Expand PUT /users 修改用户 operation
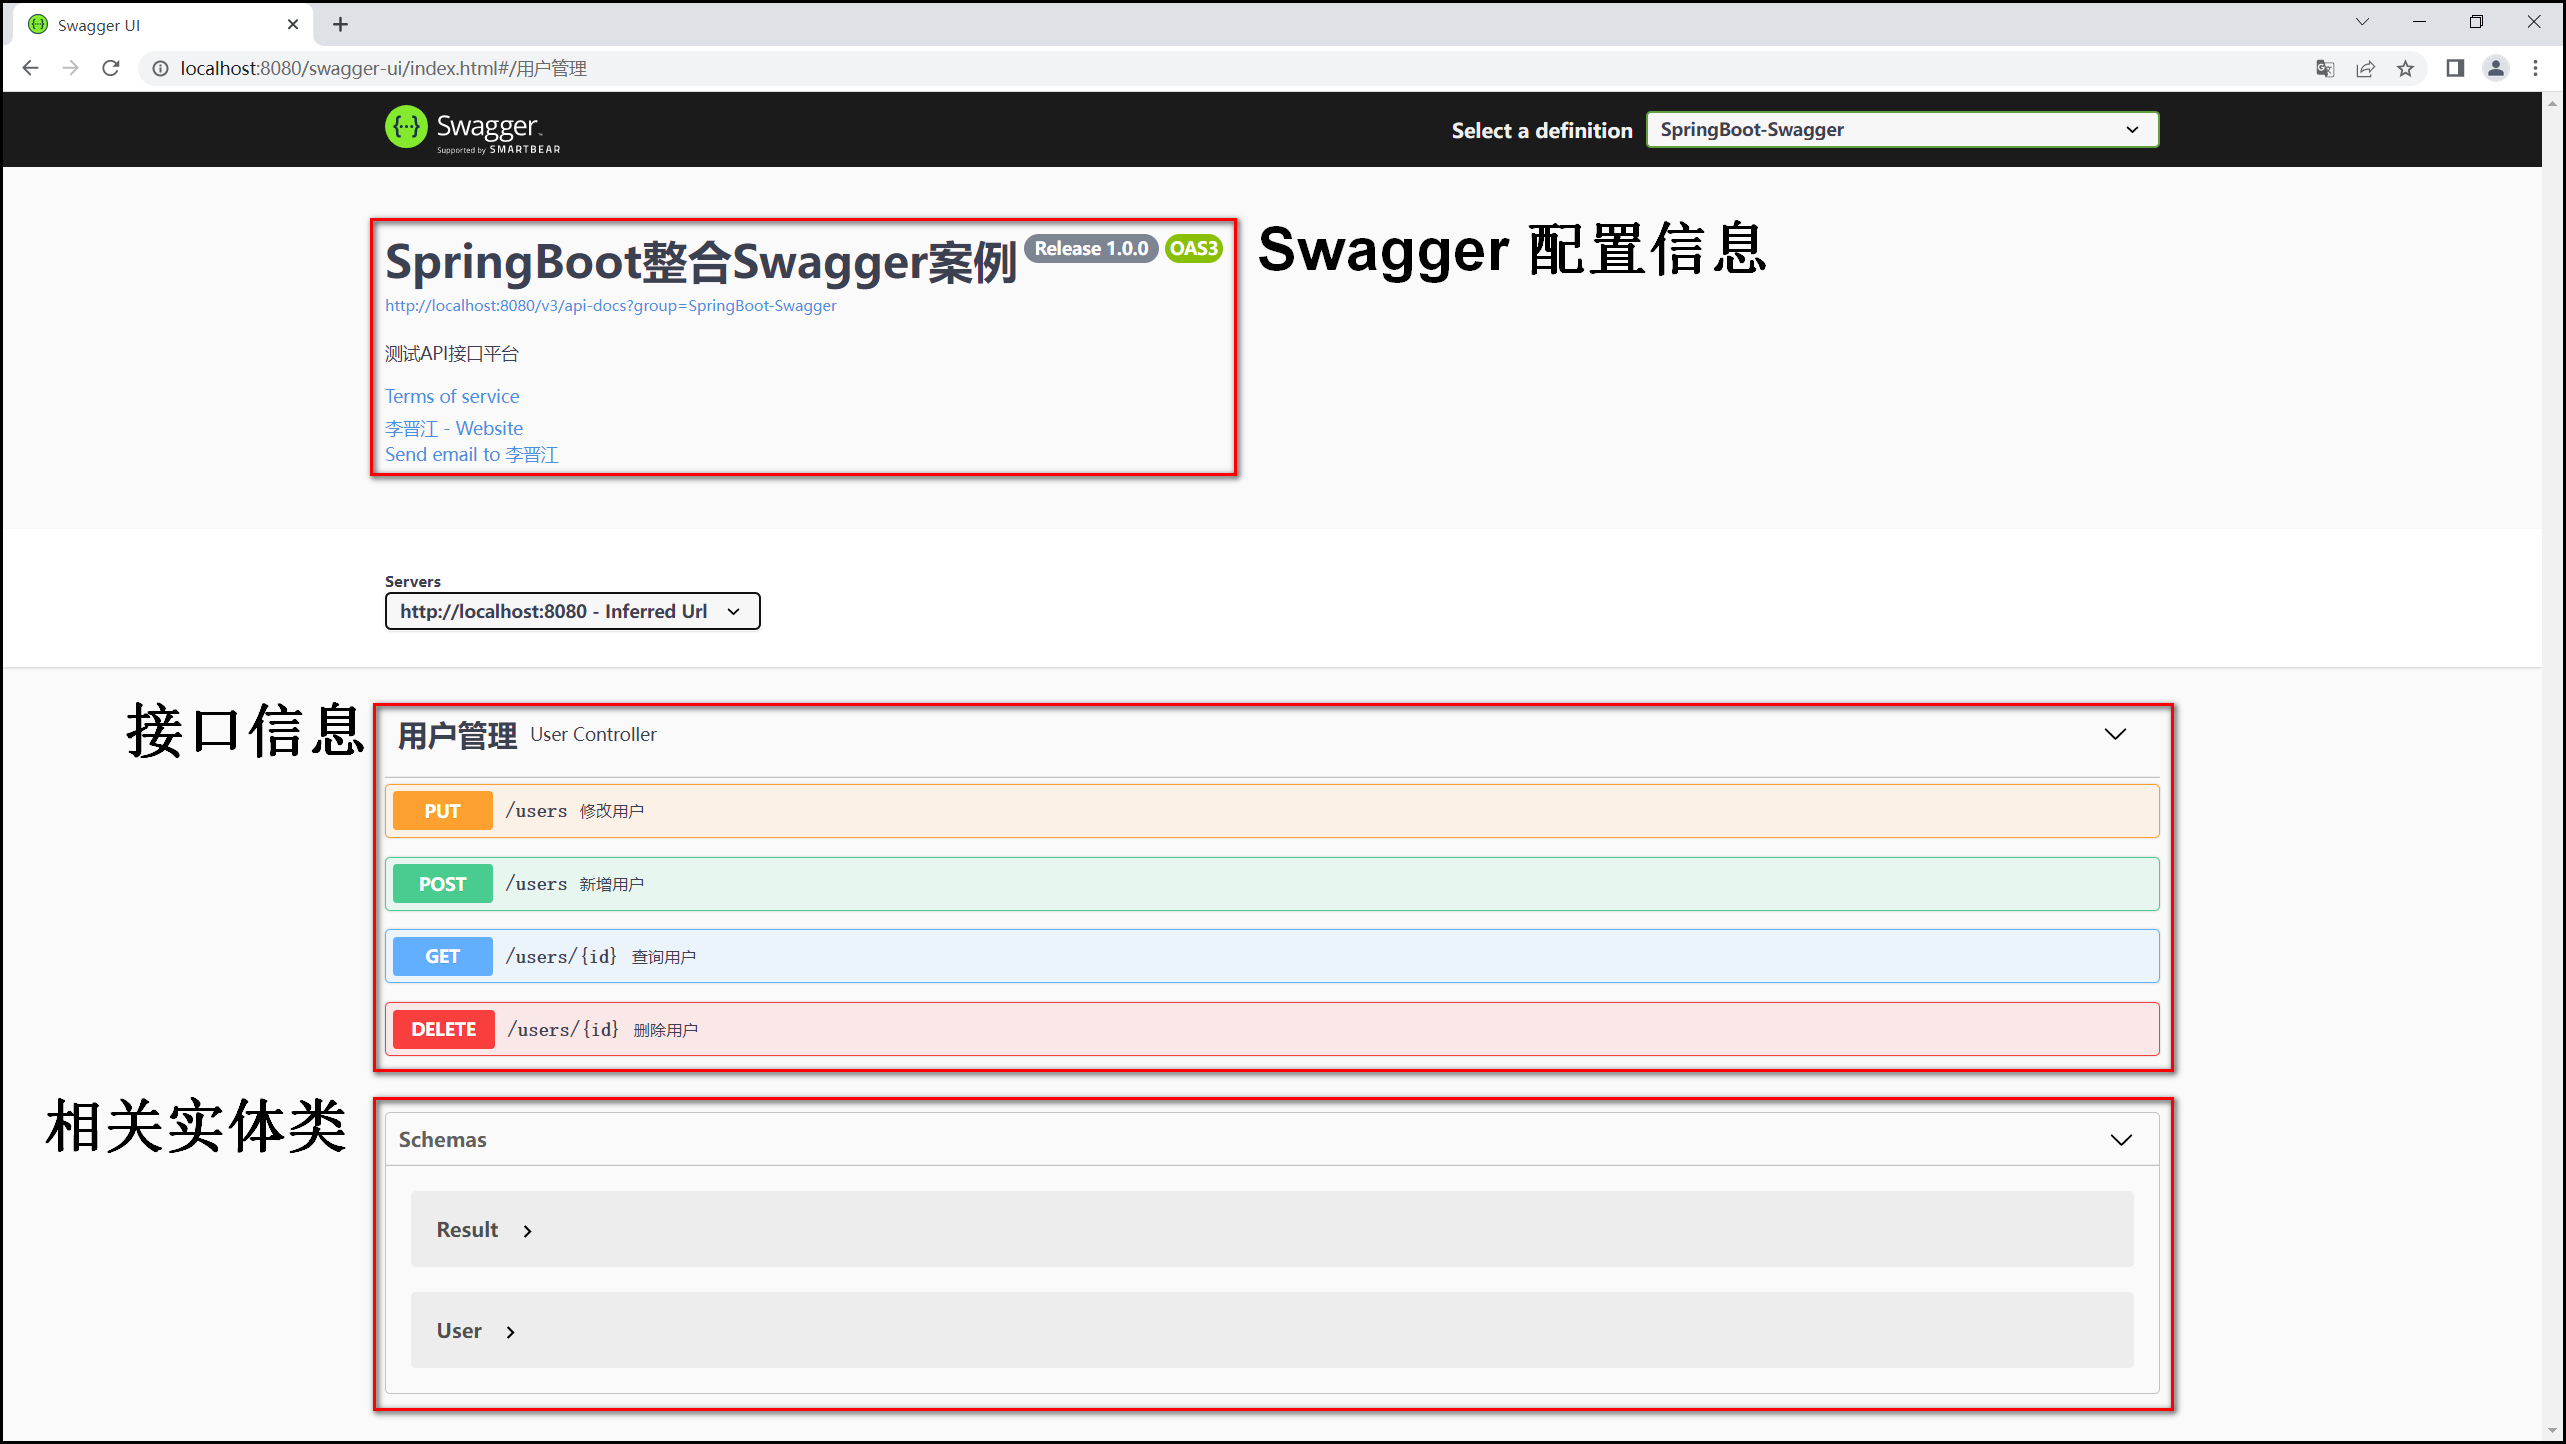 point(1272,811)
